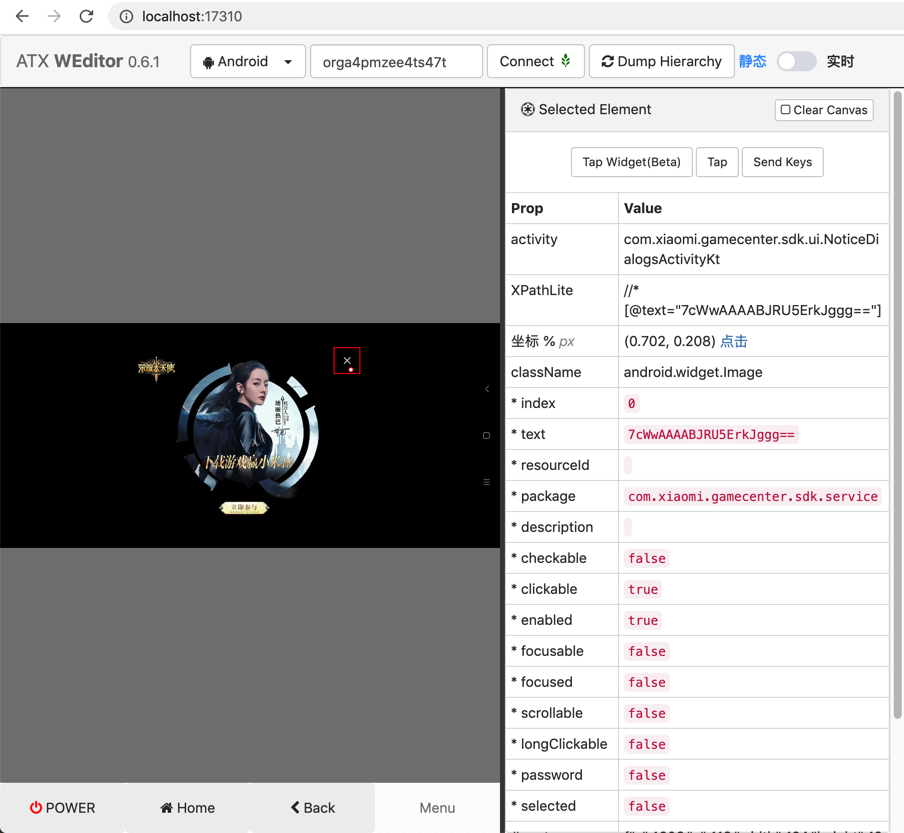Click the password row's false value
The image size is (904, 833).
(x=647, y=775)
